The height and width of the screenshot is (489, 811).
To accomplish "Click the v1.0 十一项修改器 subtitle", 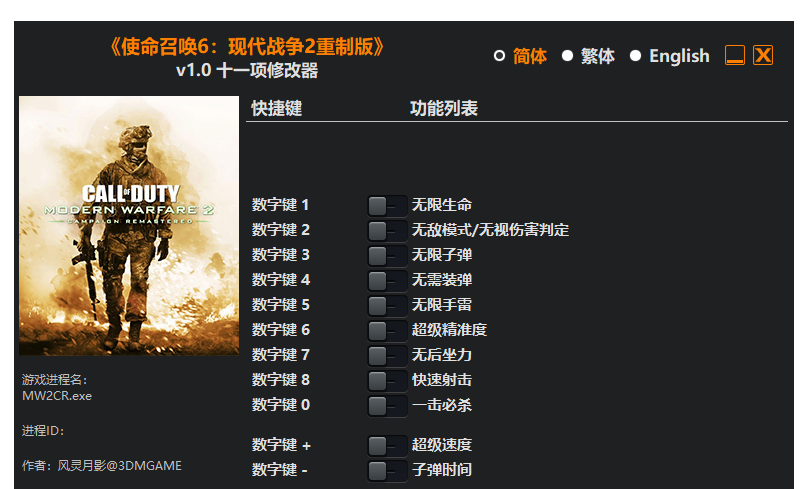I will [247, 70].
